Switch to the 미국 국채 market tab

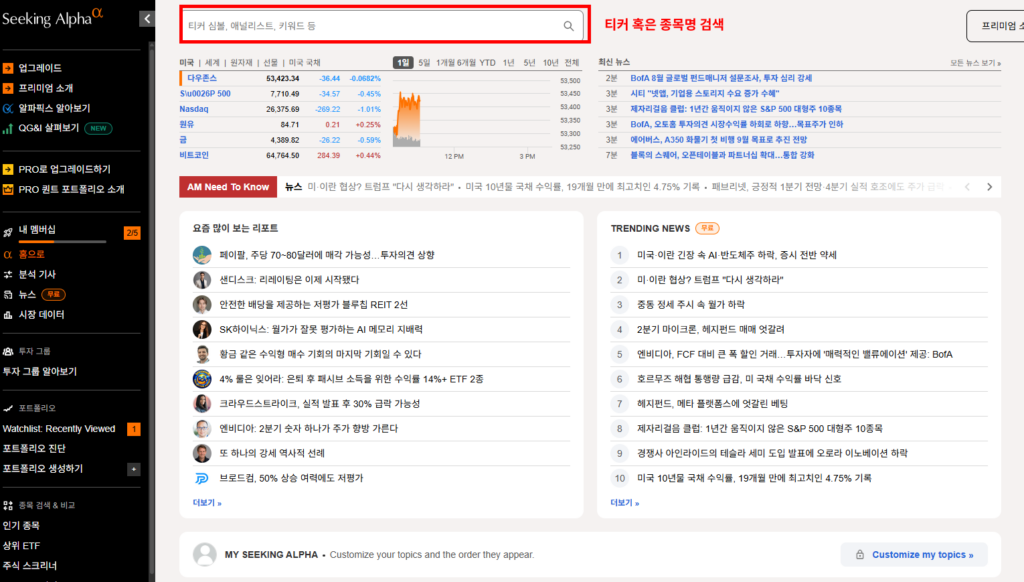coord(304,63)
